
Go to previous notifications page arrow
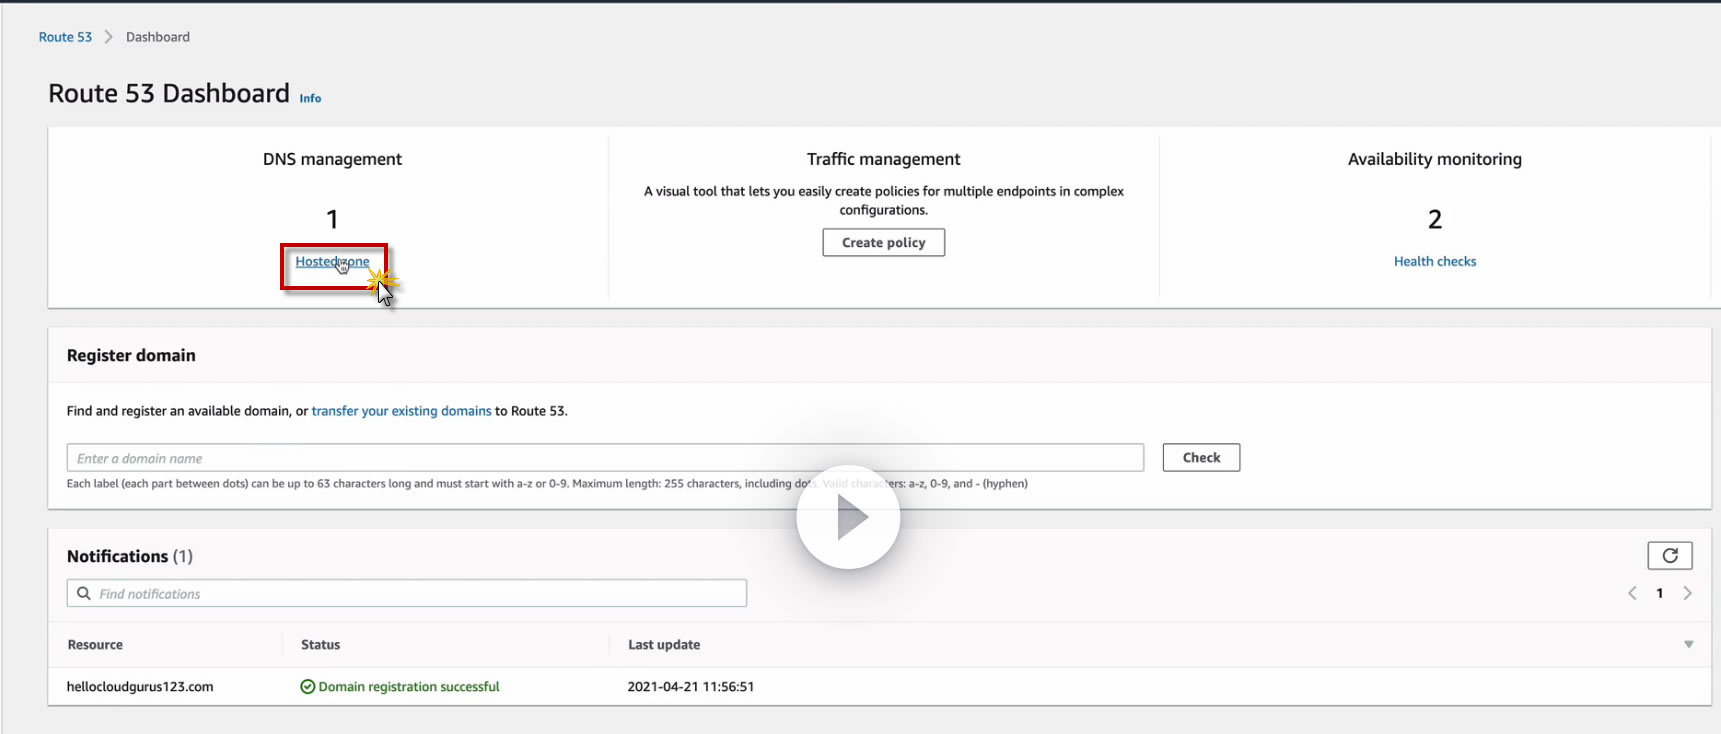(1632, 593)
